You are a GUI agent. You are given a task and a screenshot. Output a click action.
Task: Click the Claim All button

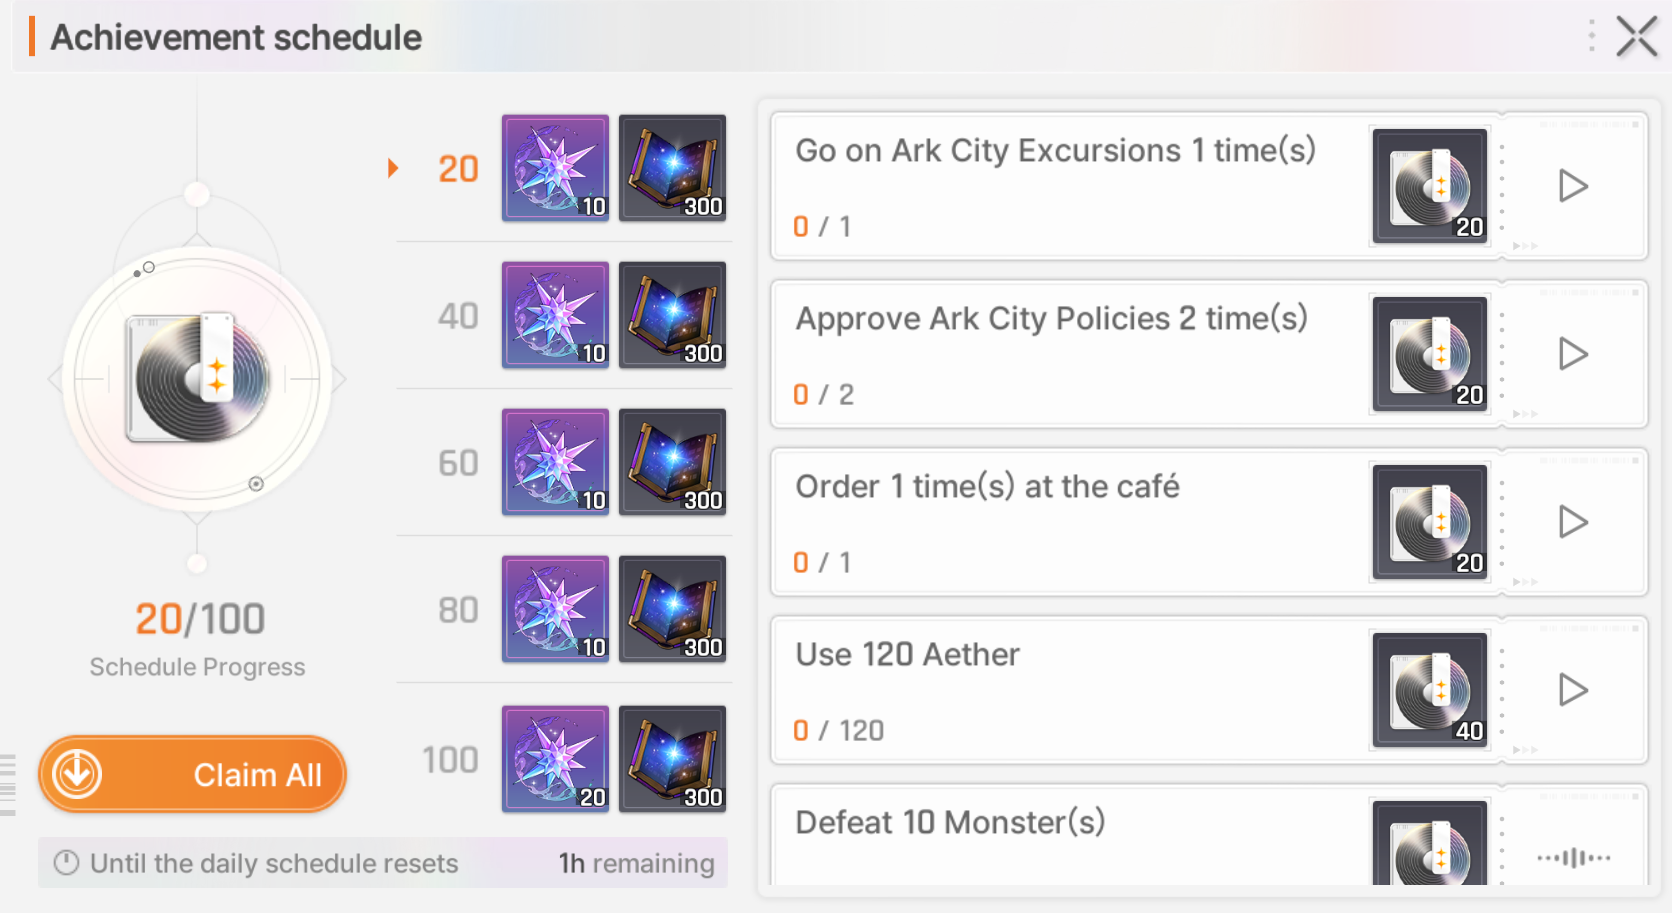click(x=192, y=774)
